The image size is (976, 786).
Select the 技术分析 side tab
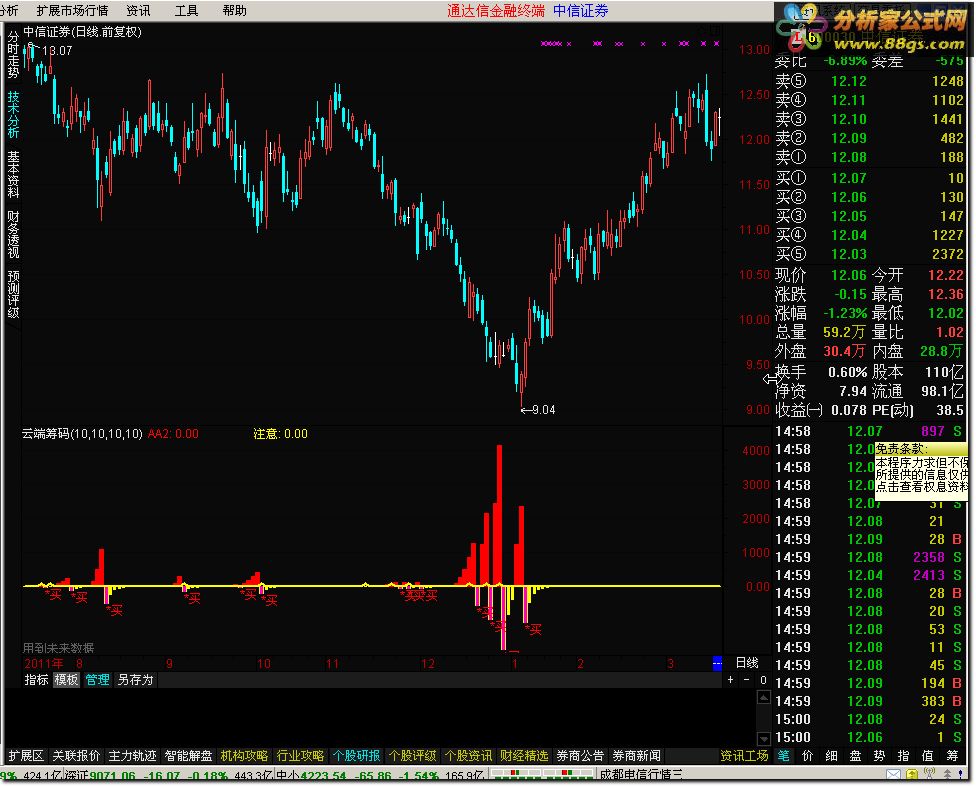pyautogui.click(x=13, y=115)
